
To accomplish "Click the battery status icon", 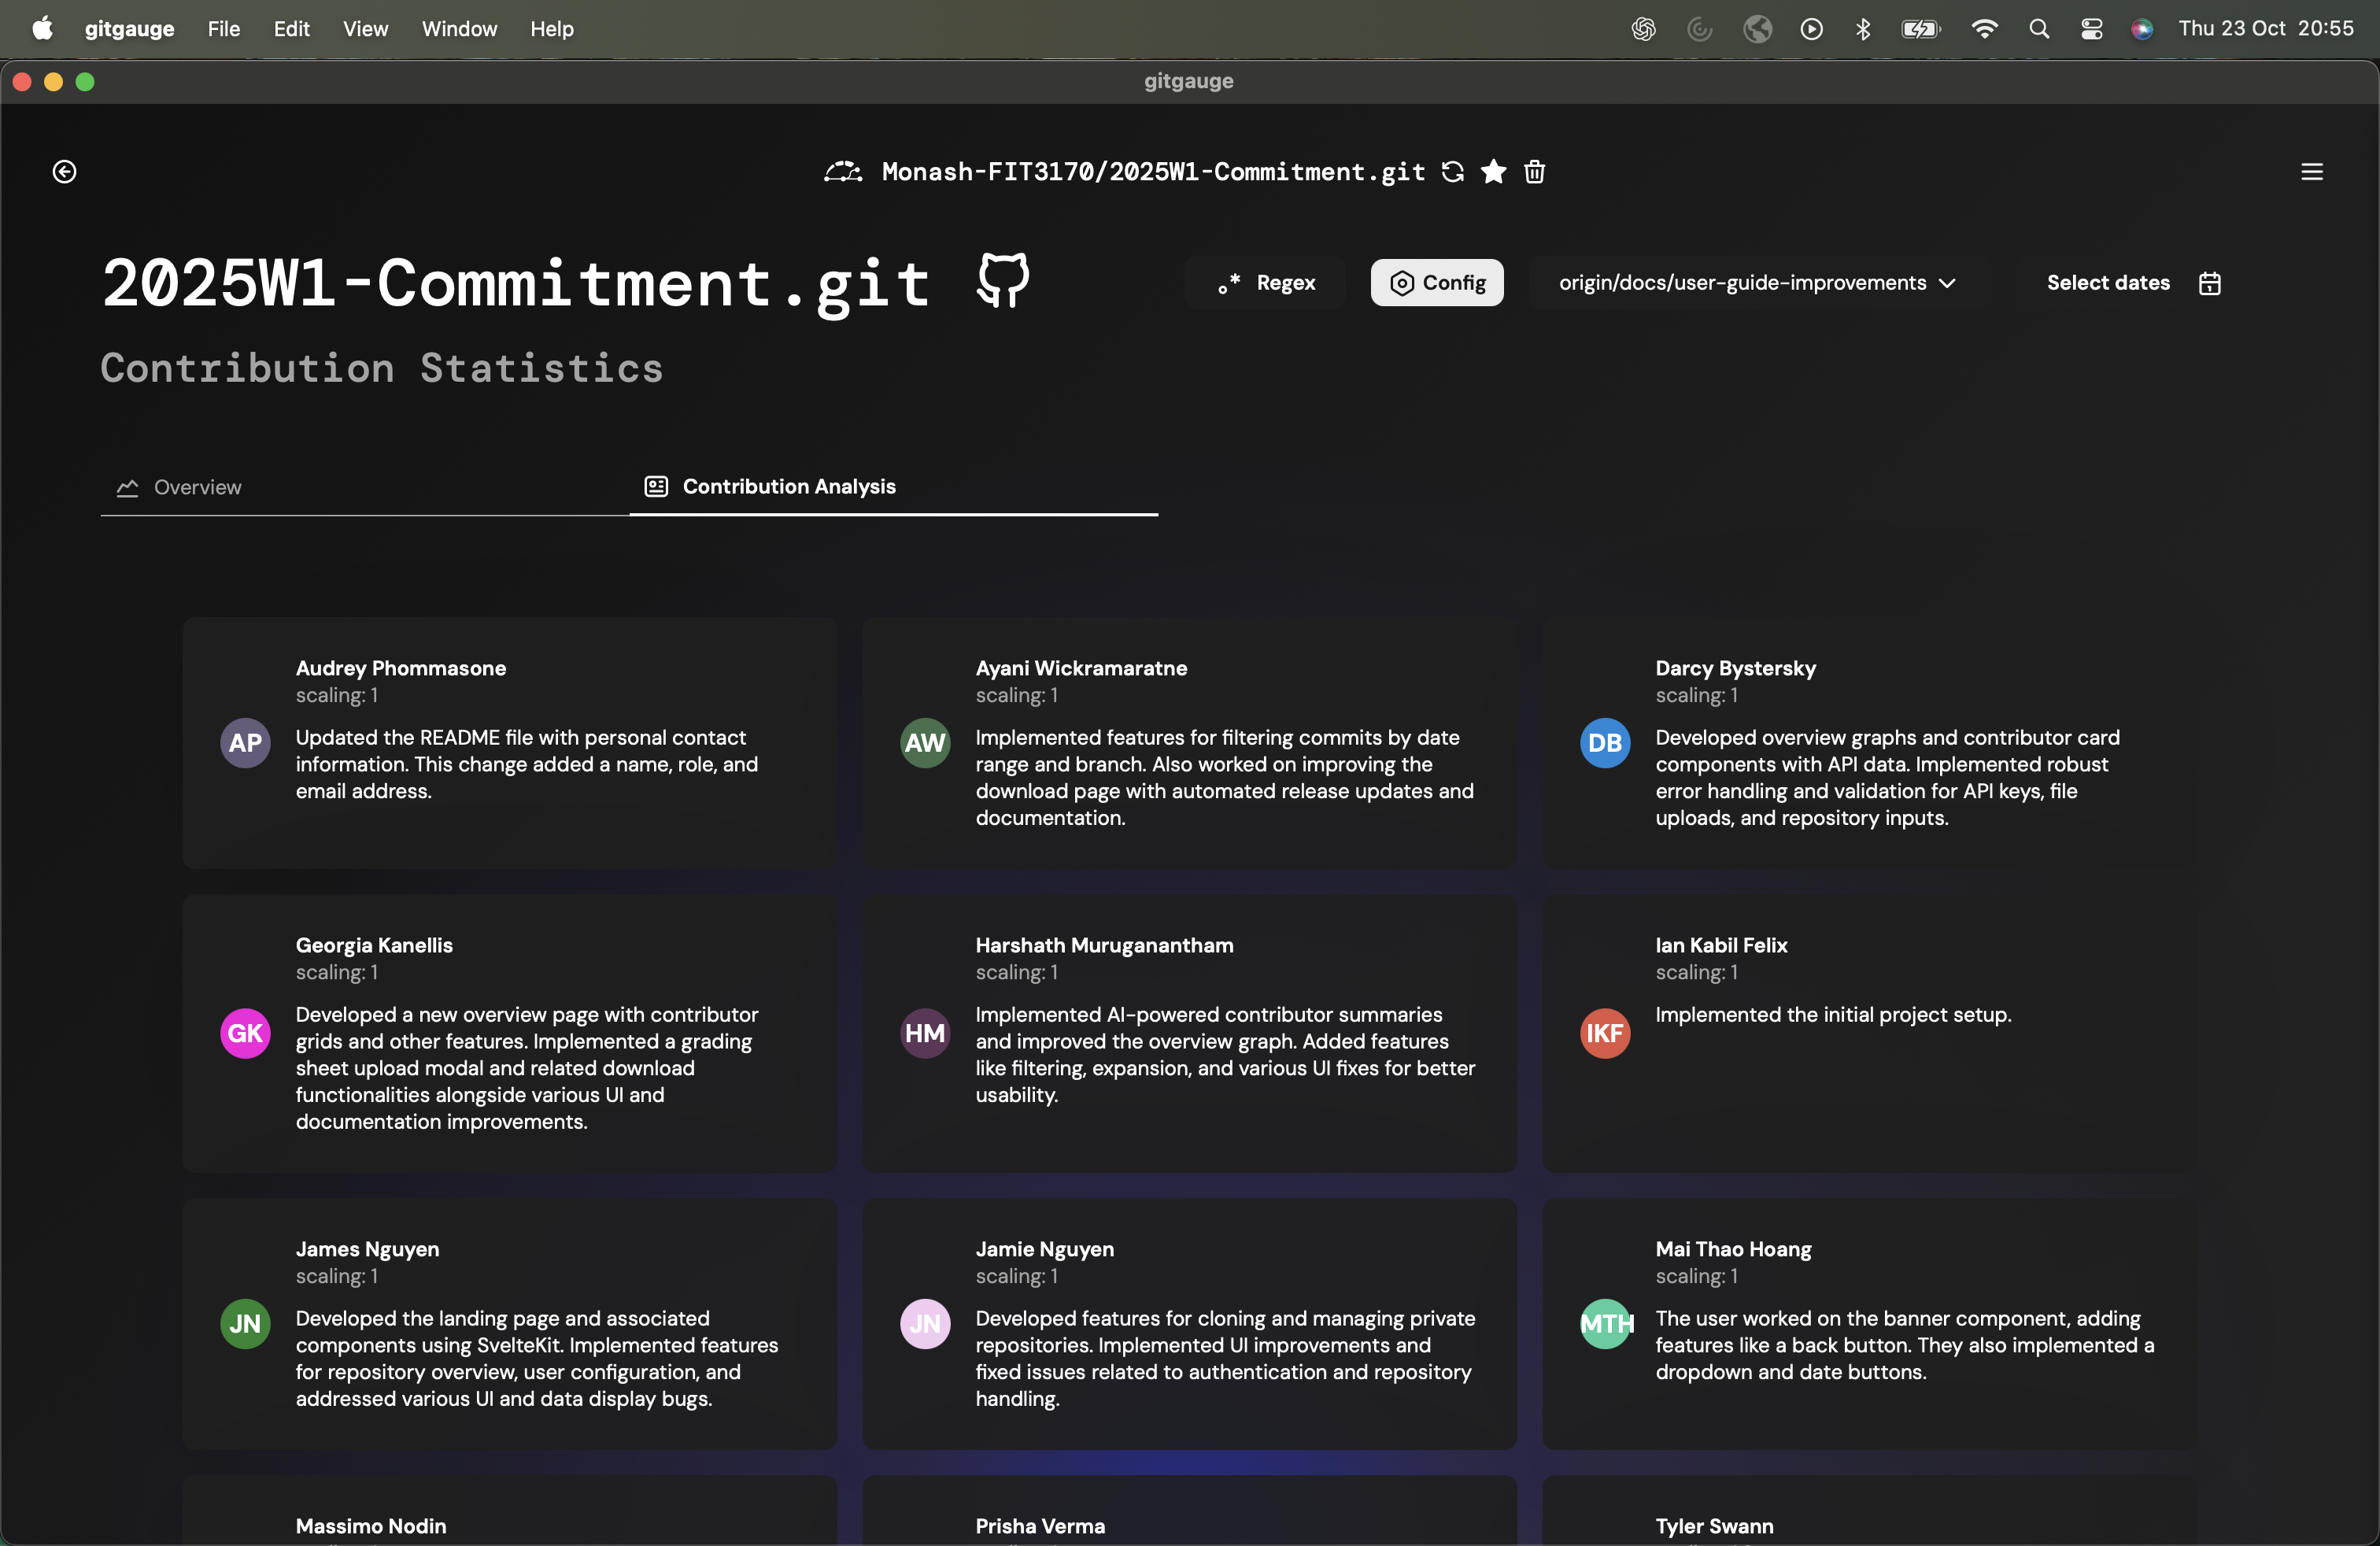I will point(1920,29).
